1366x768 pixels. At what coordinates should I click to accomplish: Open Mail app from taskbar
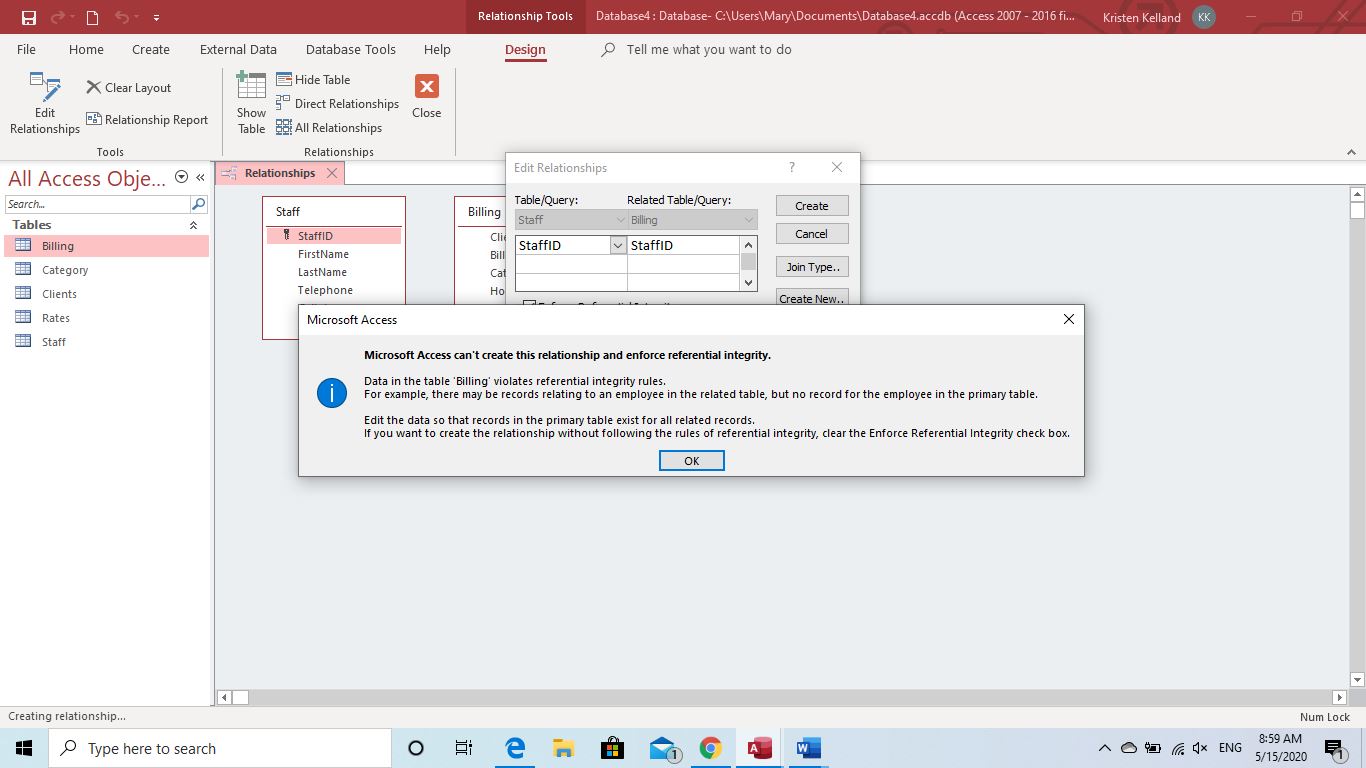tap(663, 748)
